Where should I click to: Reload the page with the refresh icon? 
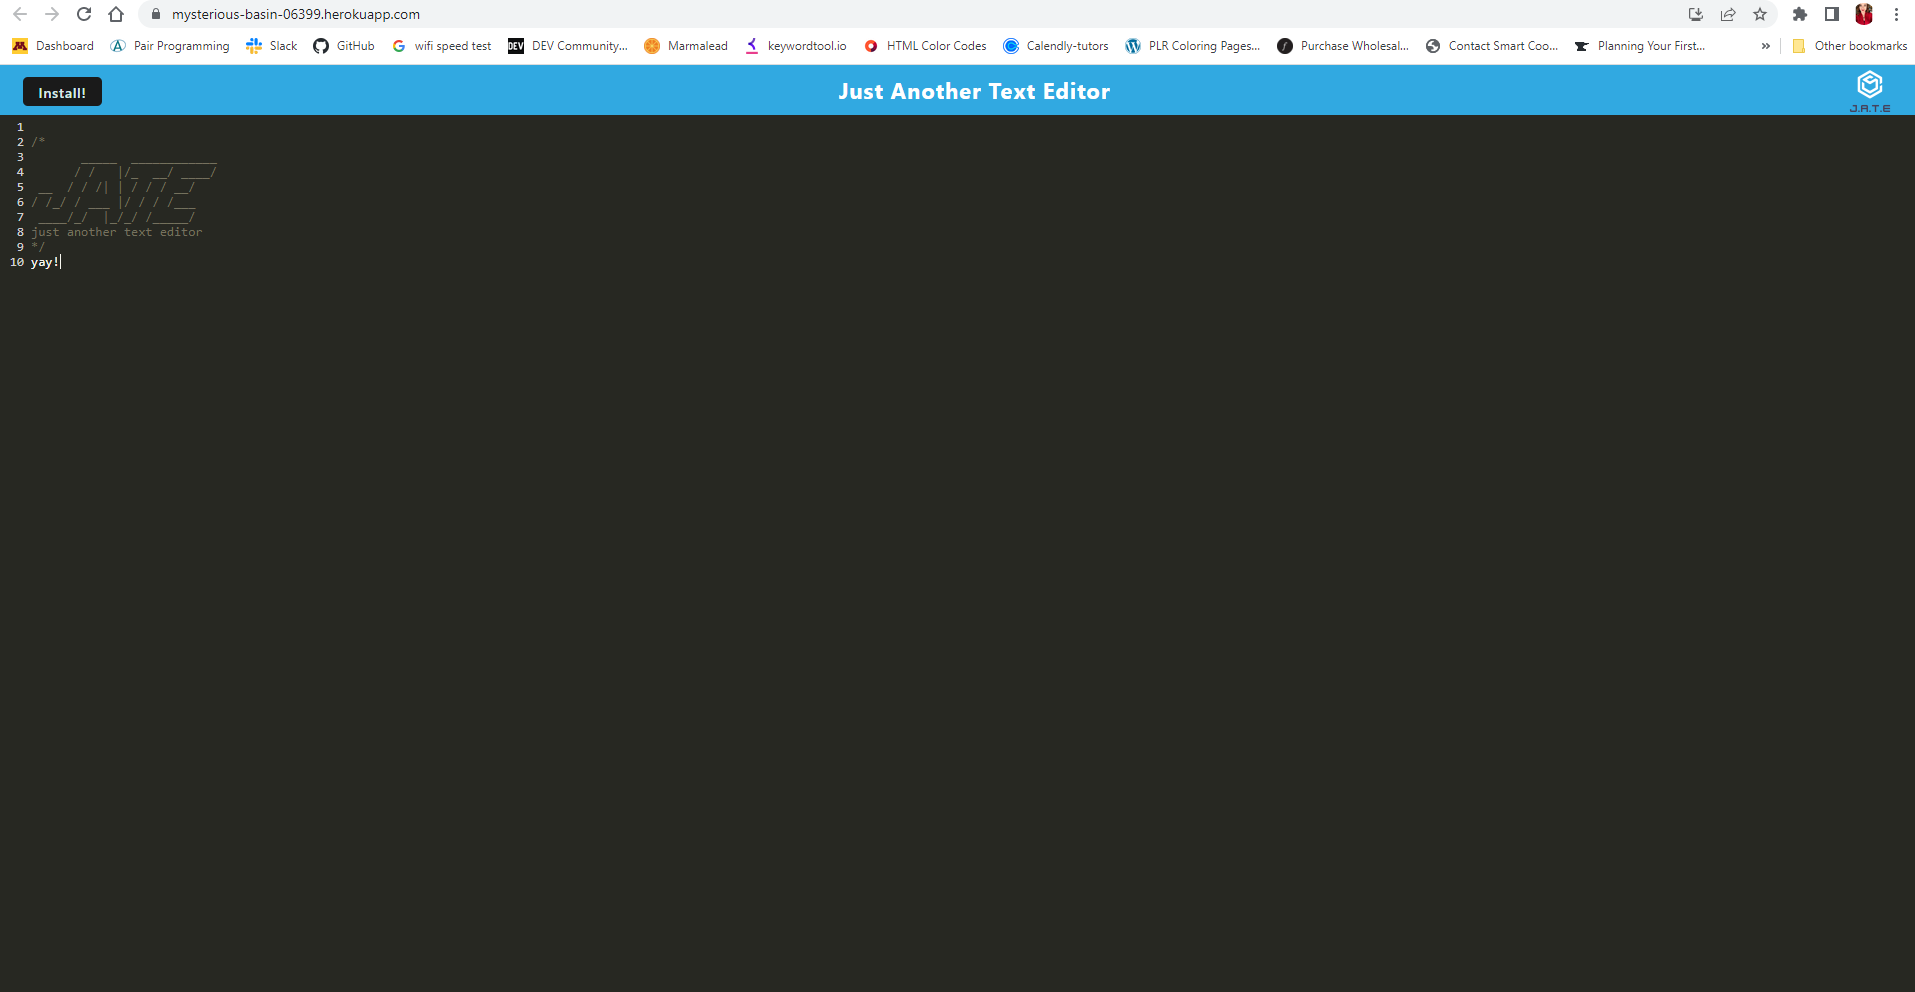point(84,14)
